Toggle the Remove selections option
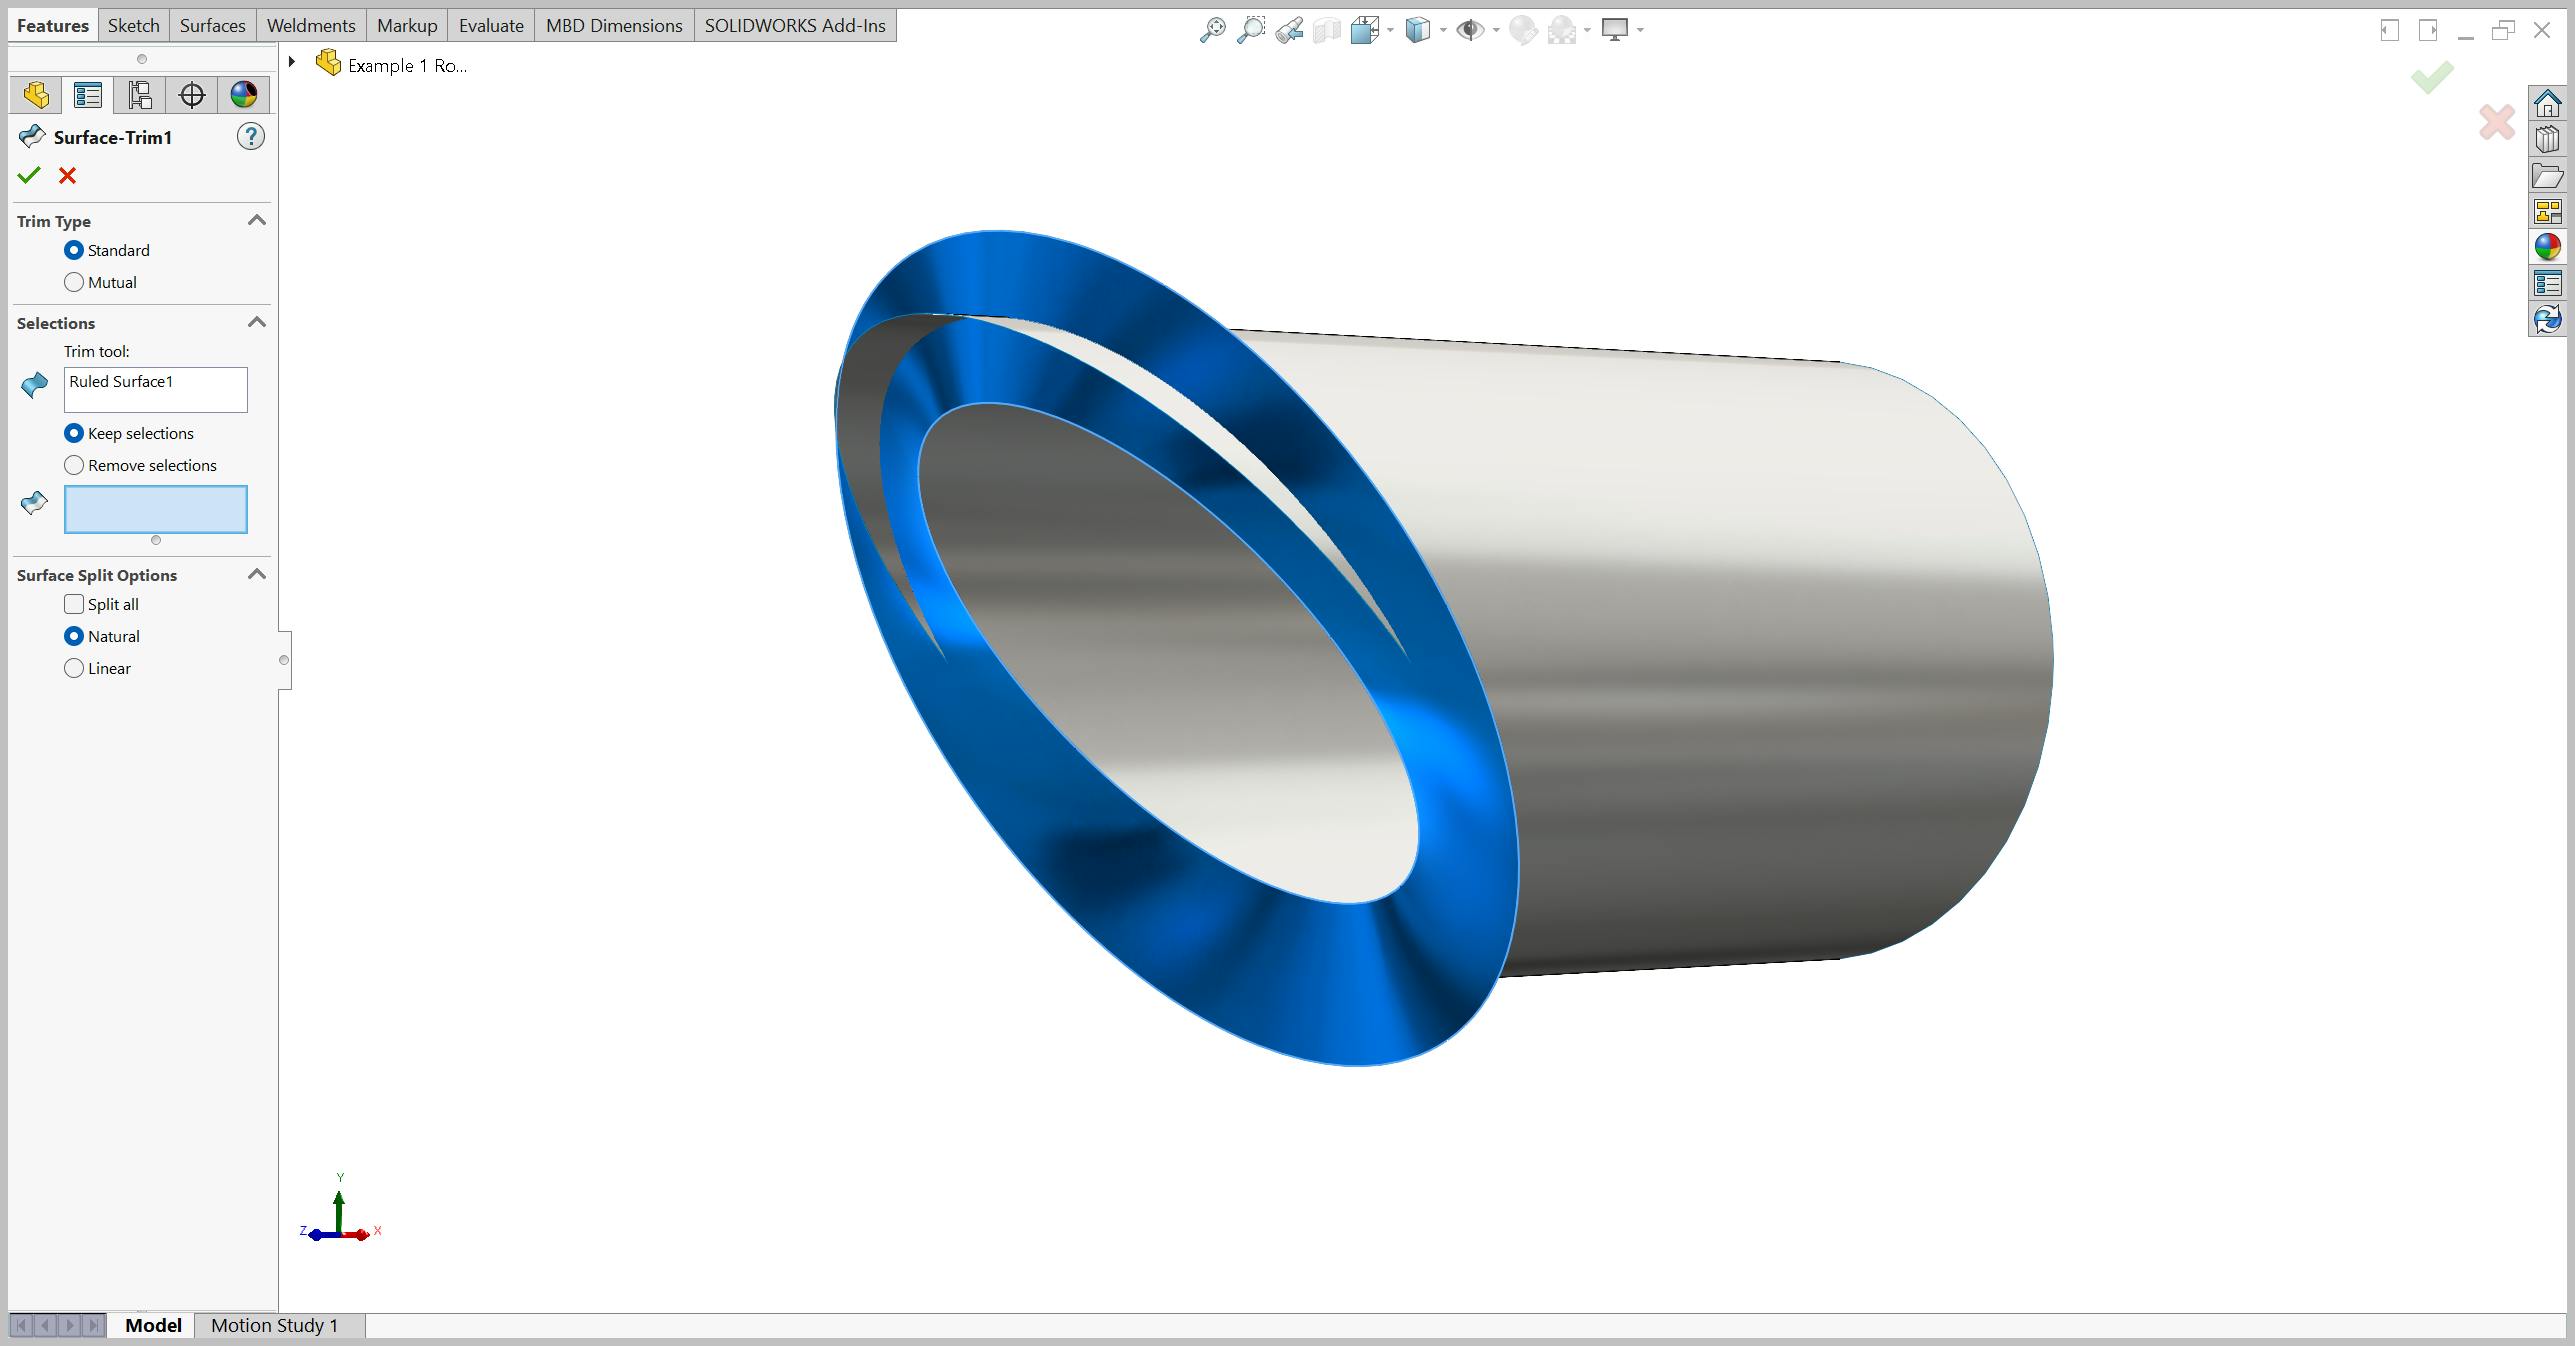Image resolution: width=2575 pixels, height=1346 pixels. click(x=75, y=463)
